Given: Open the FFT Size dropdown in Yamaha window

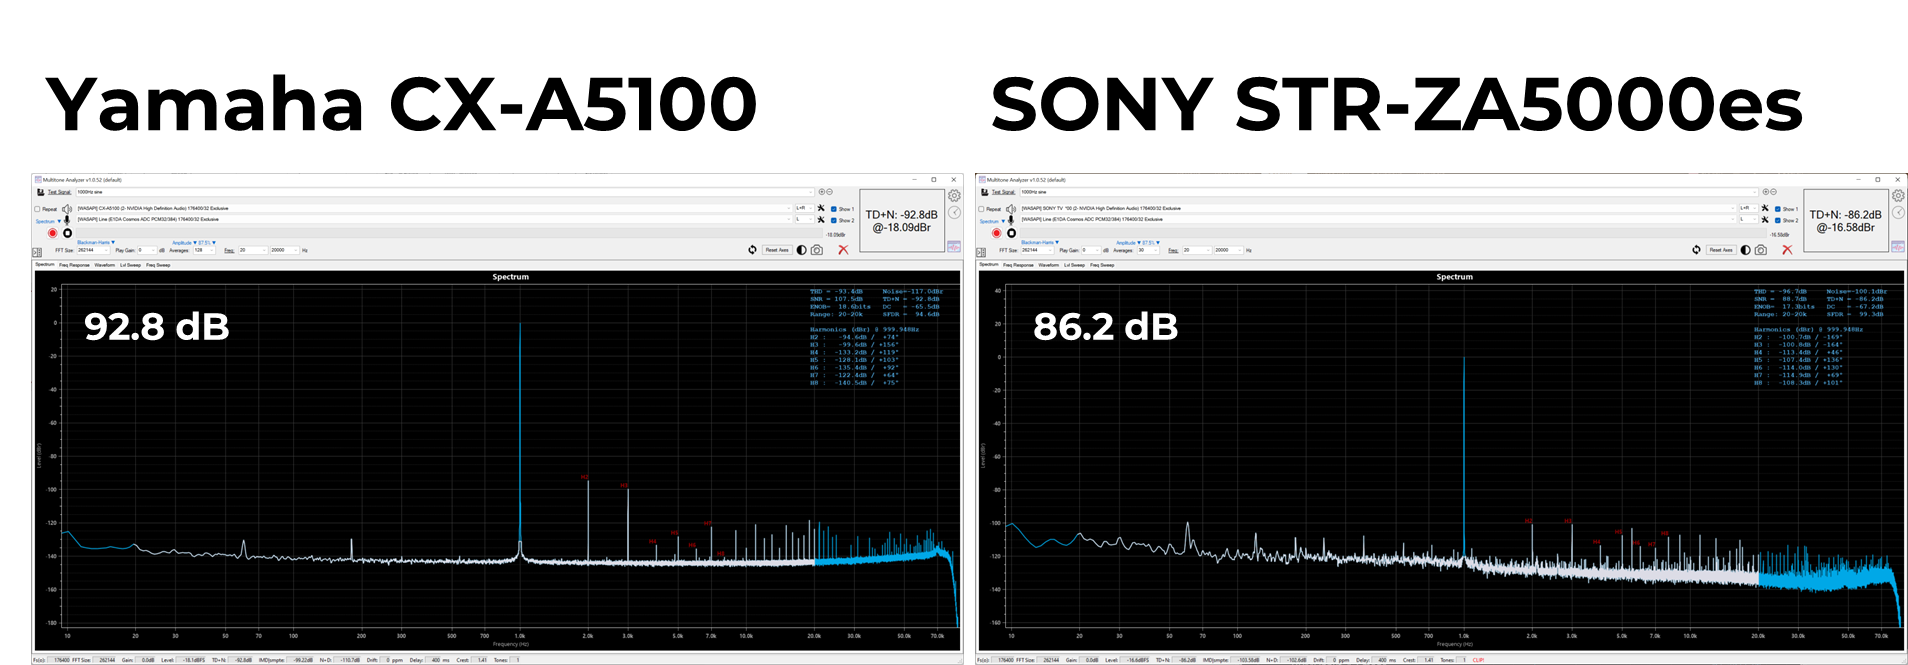Looking at the screenshot, I should [x=94, y=250].
